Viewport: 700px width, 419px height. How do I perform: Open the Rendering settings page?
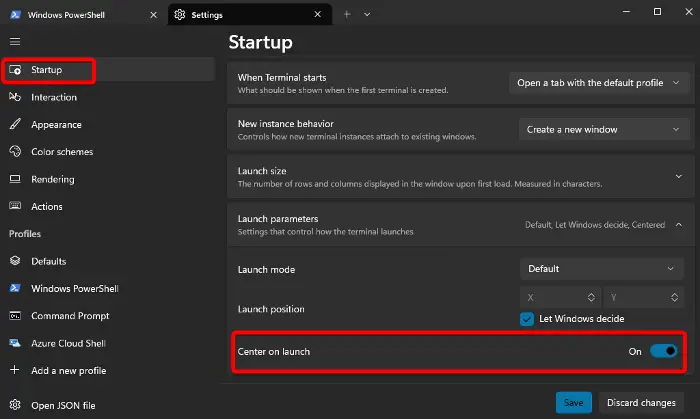(x=108, y=179)
